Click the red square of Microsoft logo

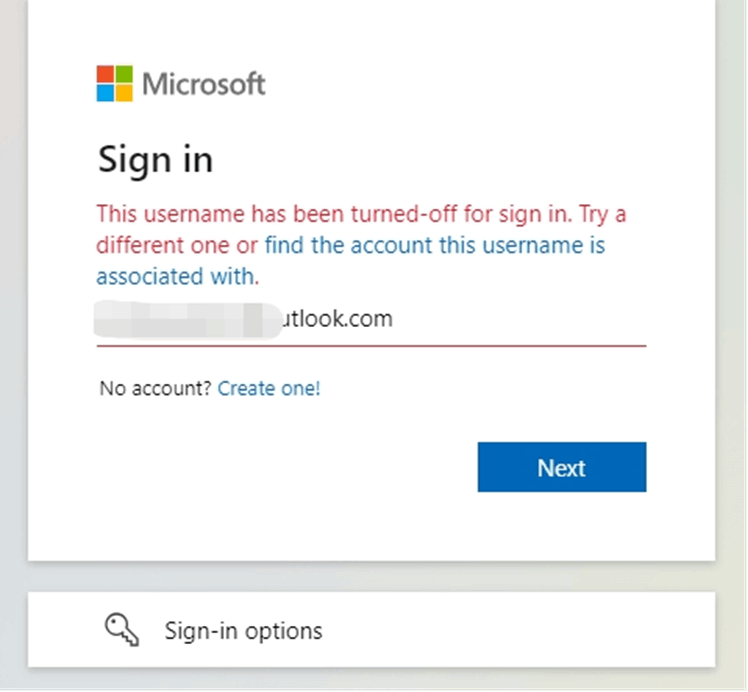pyautogui.click(x=105, y=74)
